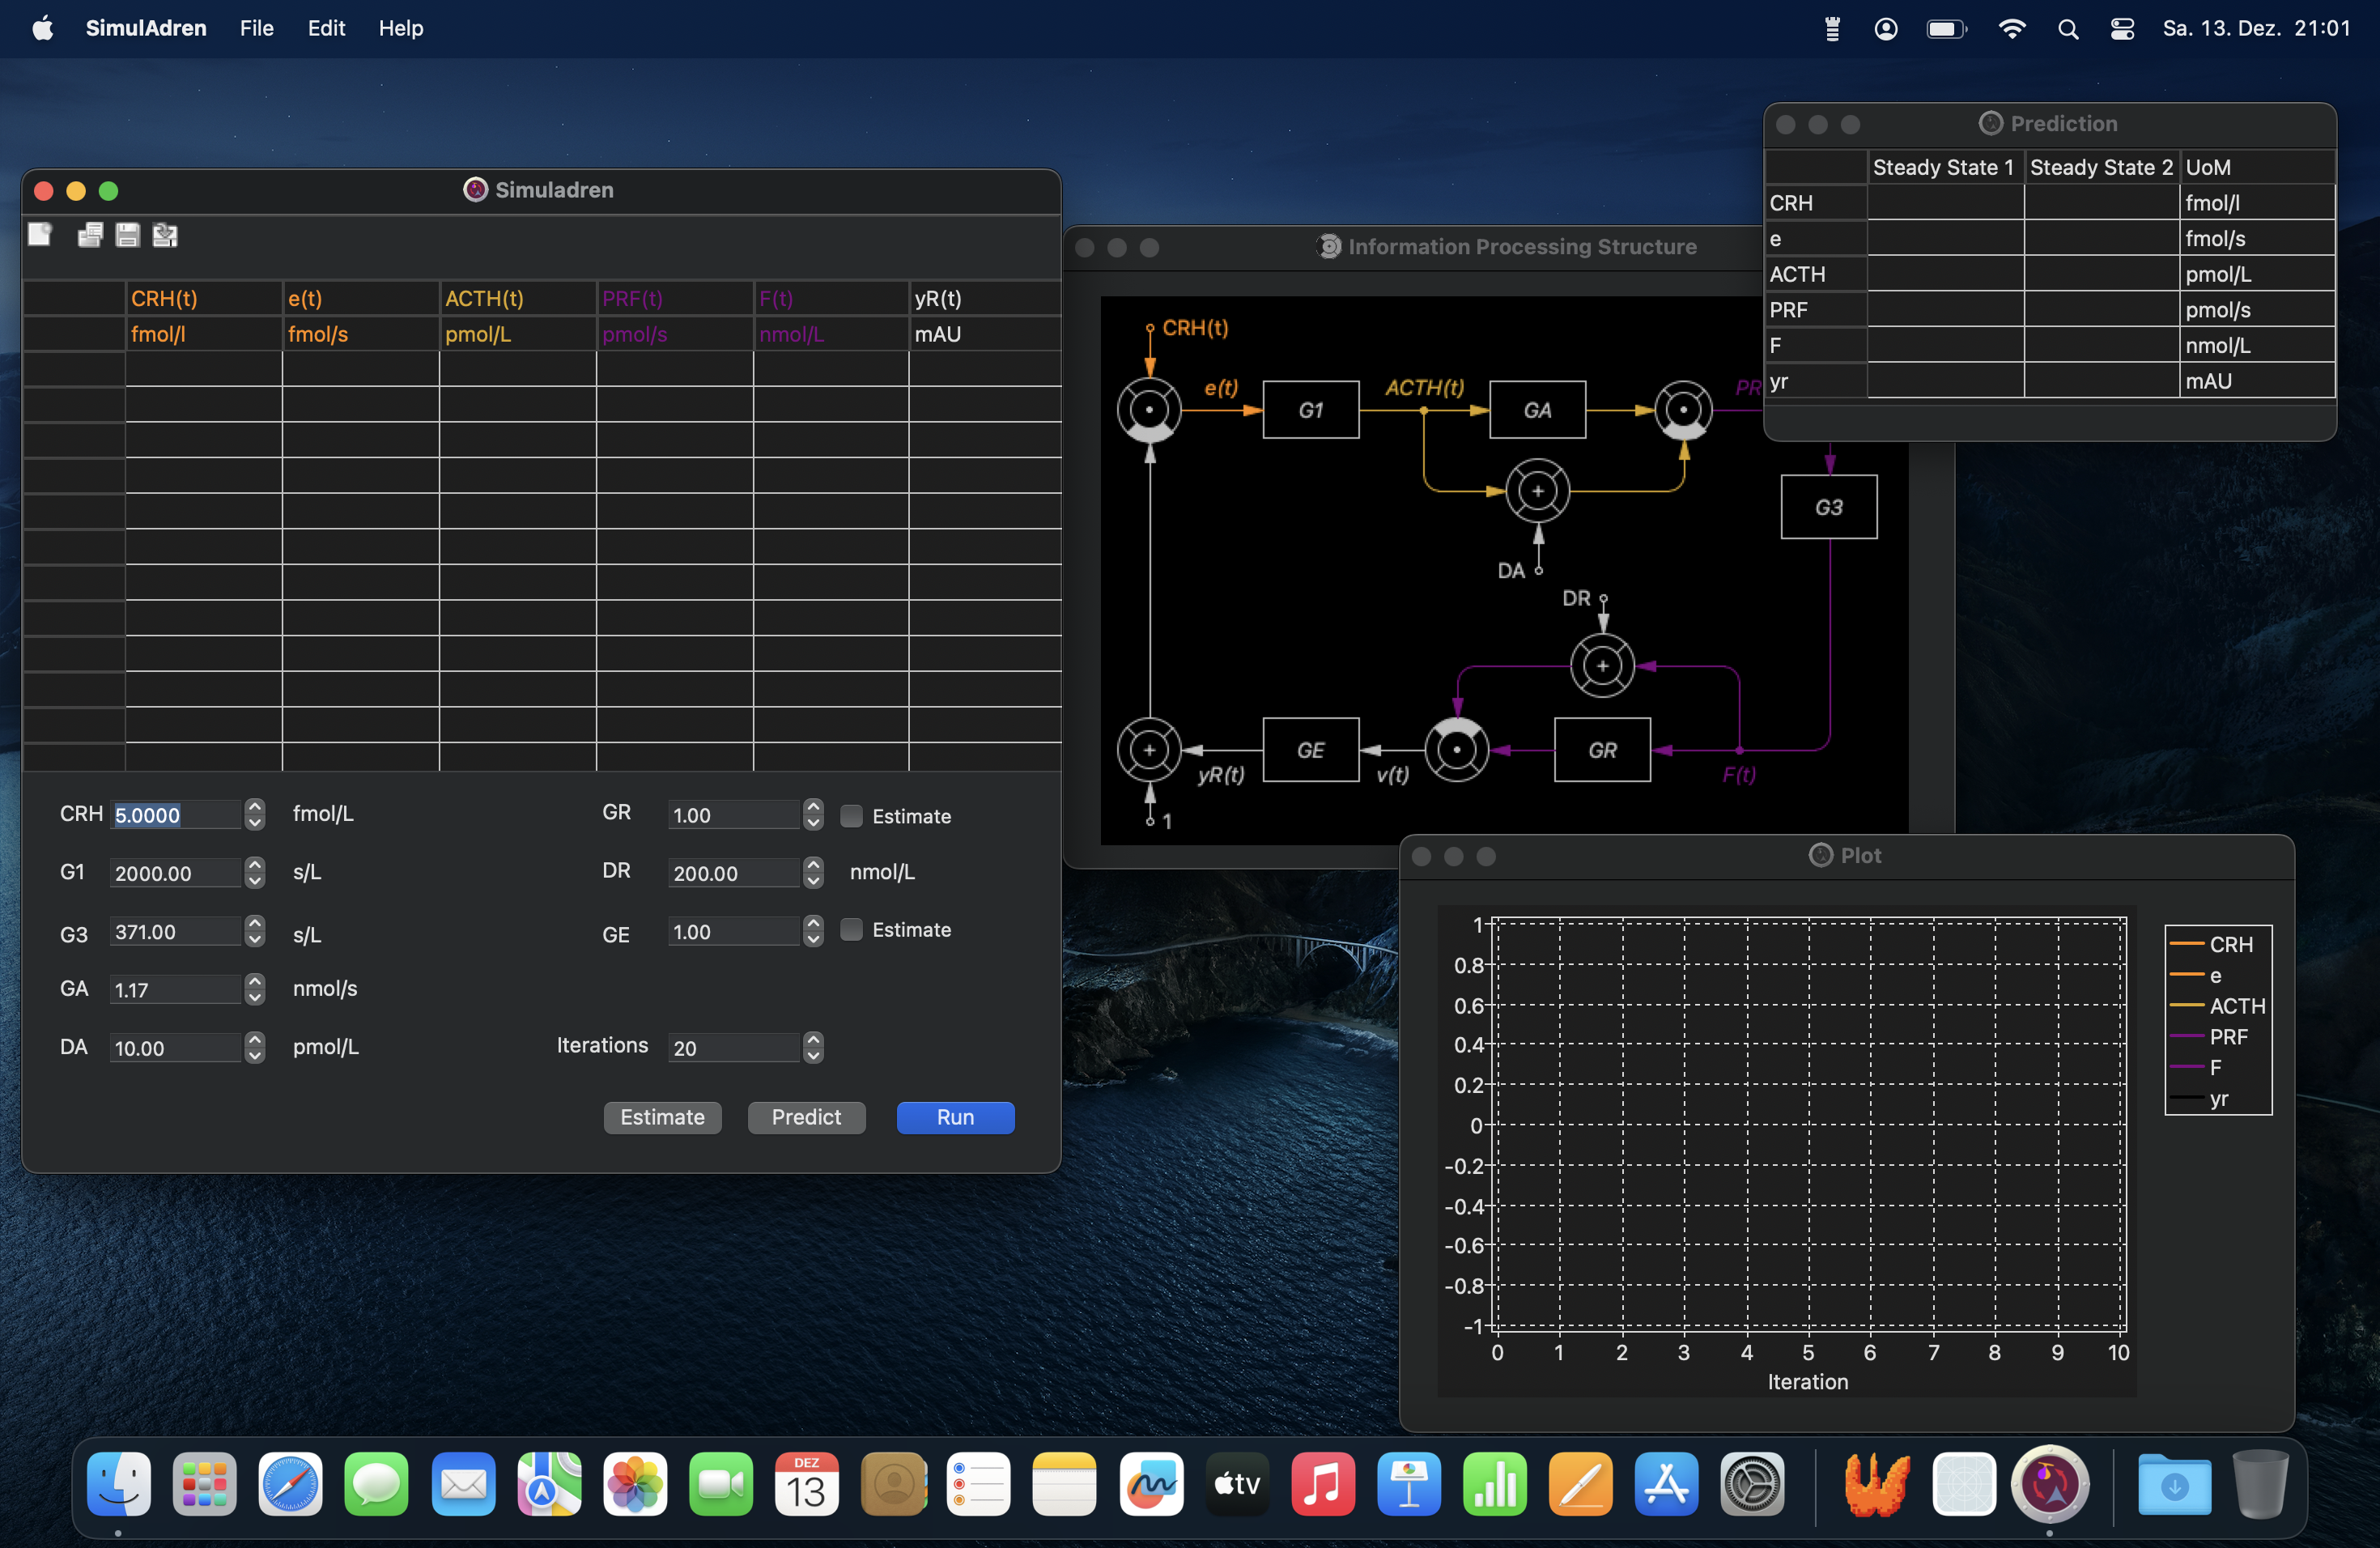
Task: Click the G1 value input field
Action: (175, 873)
